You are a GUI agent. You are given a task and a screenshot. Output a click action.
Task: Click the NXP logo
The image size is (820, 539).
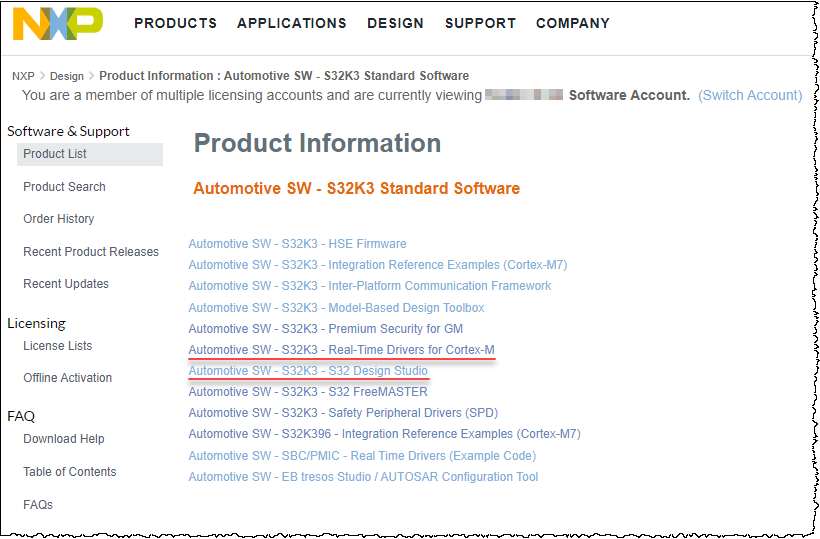tap(57, 24)
